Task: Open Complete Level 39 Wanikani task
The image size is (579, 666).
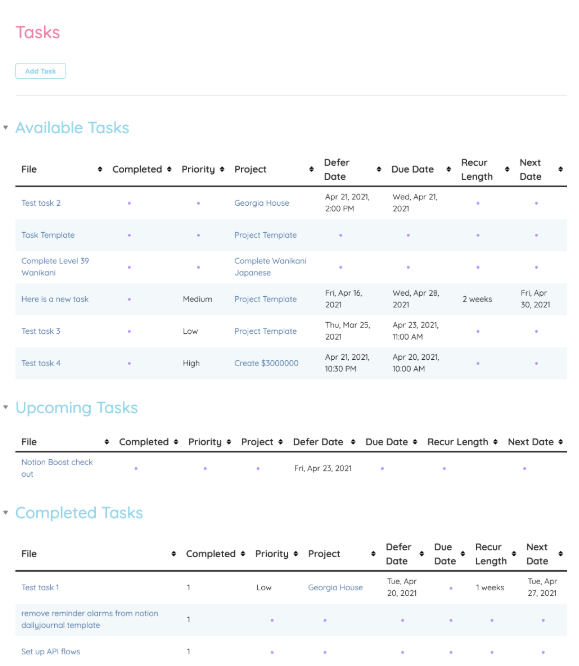Action: pyautogui.click(x=55, y=267)
